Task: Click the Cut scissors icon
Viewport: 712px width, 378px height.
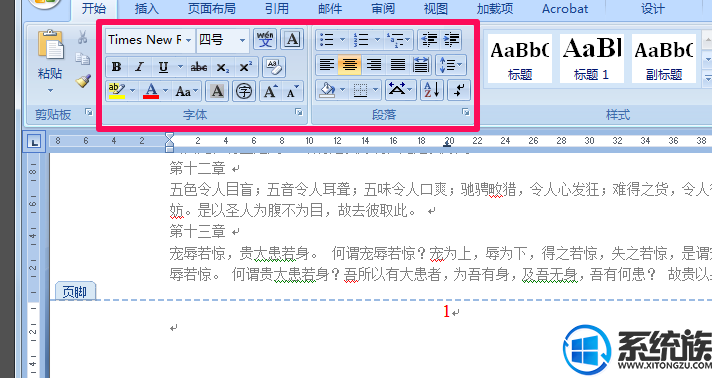Action: (x=82, y=37)
